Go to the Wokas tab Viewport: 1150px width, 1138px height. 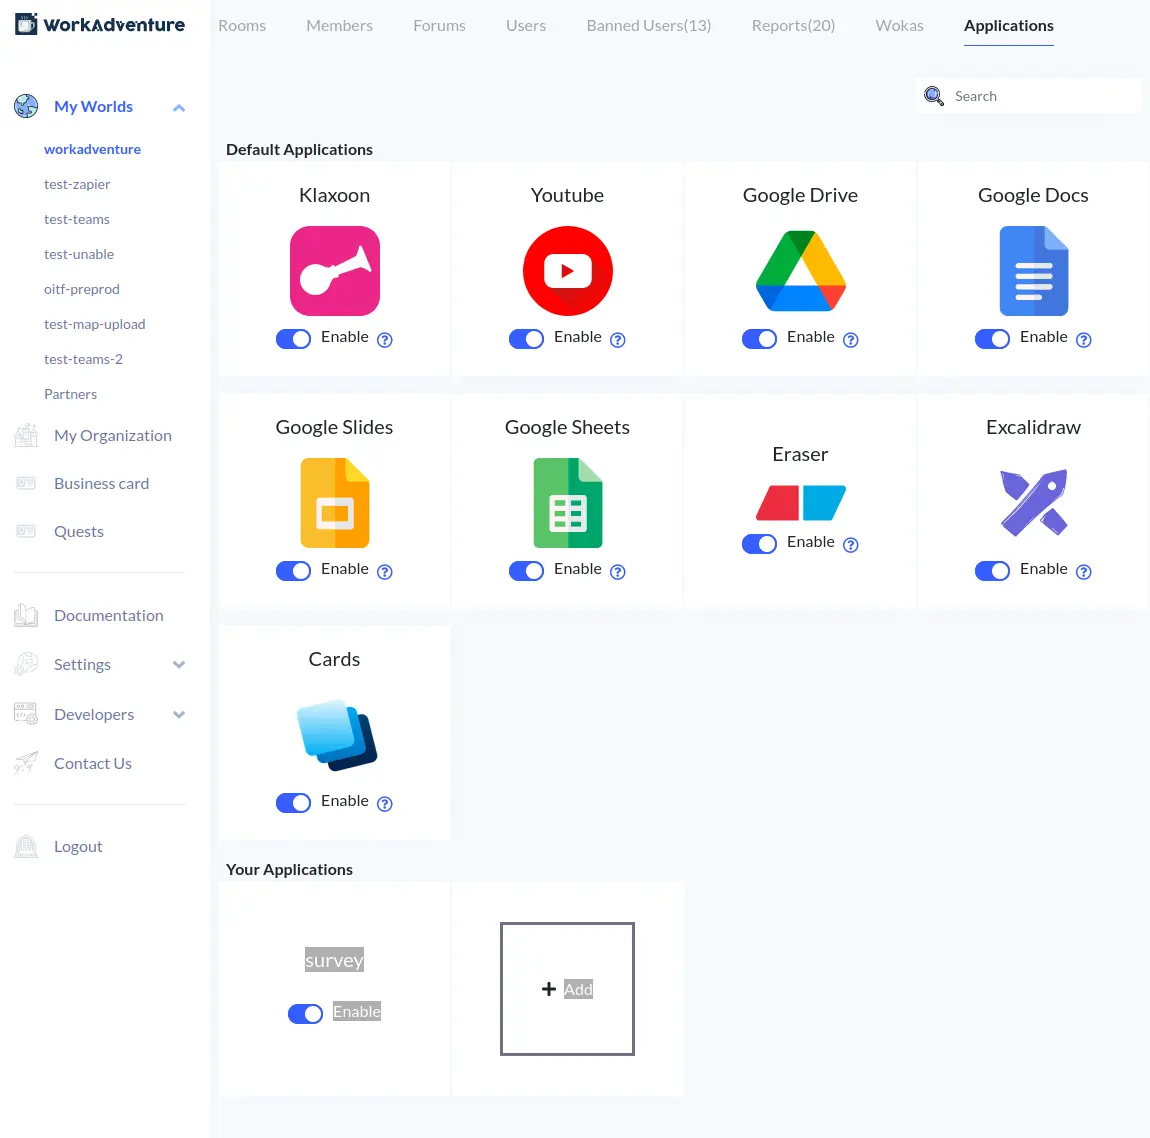(x=899, y=26)
